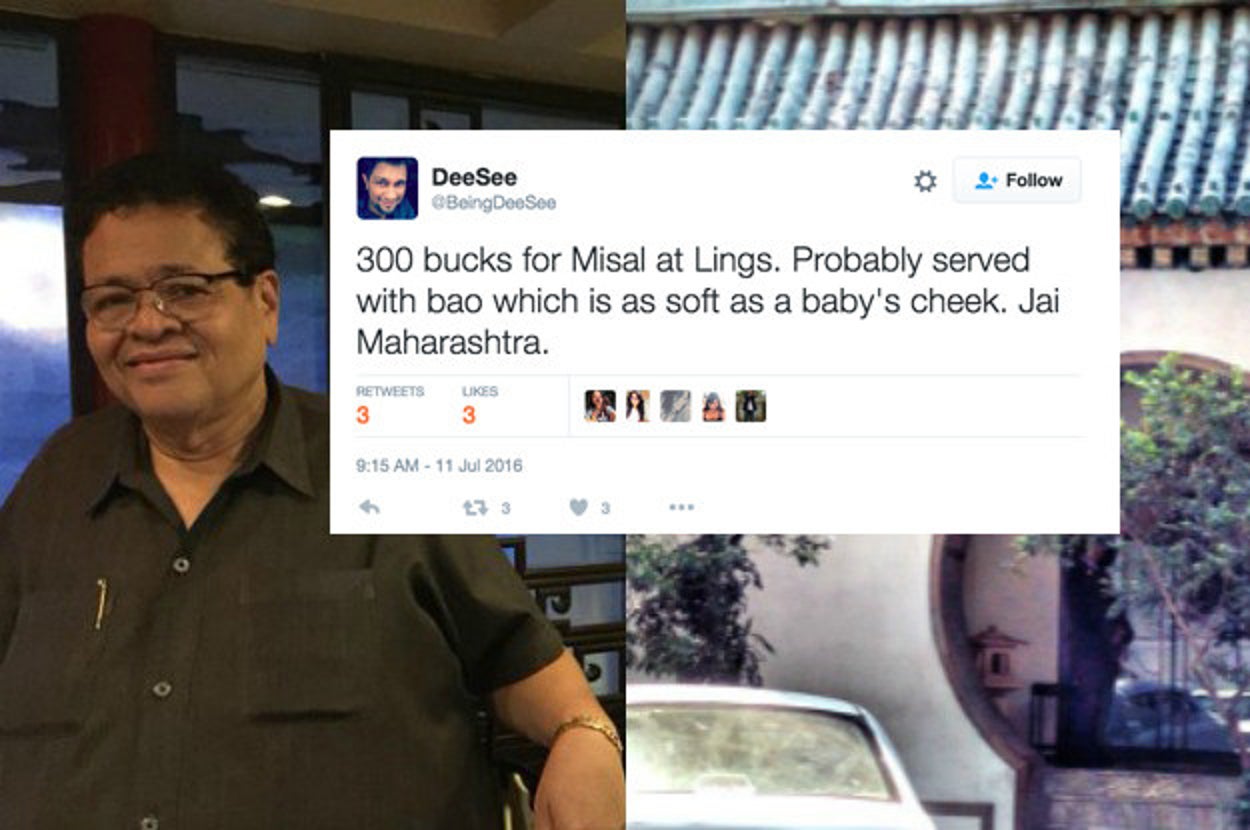Click the dark-suited man liker avatar
Image resolution: width=1250 pixels, height=830 pixels.
(x=751, y=406)
